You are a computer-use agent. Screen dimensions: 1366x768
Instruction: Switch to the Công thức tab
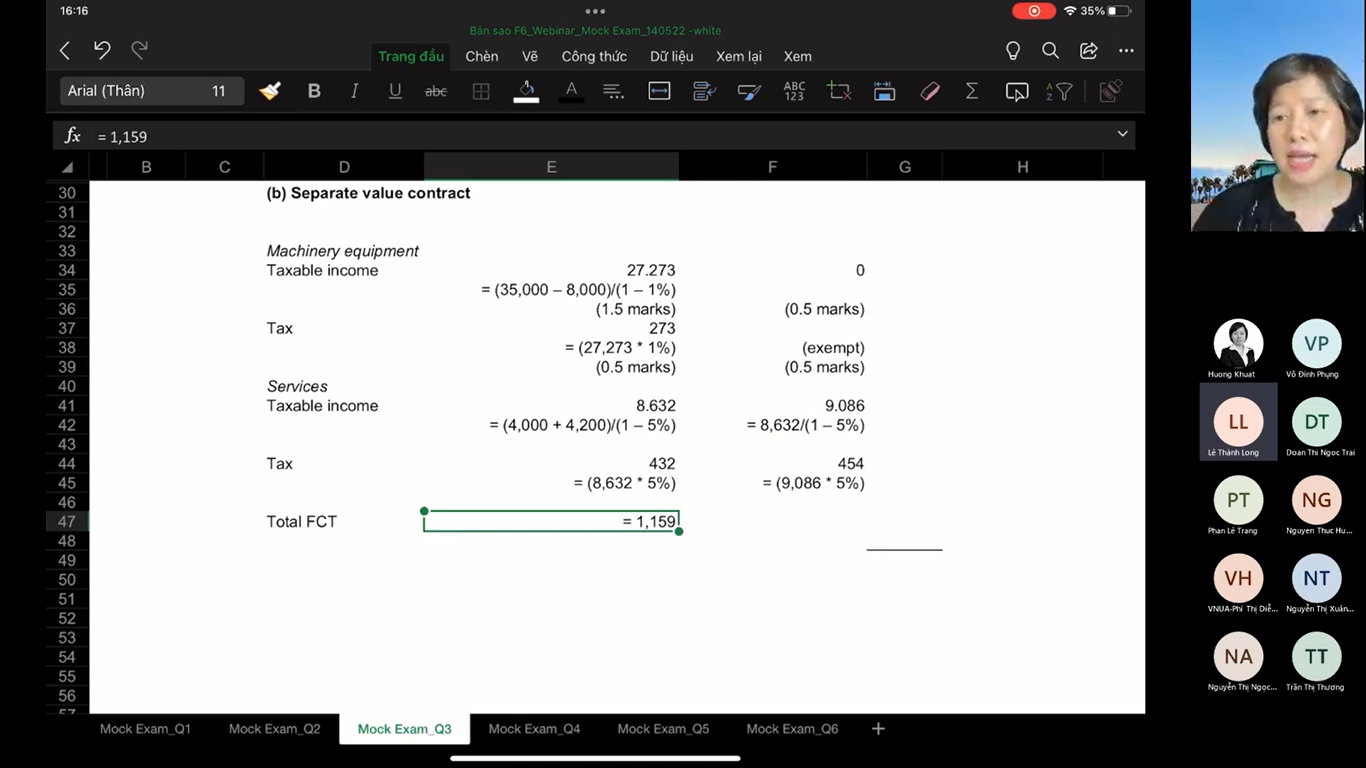[594, 56]
